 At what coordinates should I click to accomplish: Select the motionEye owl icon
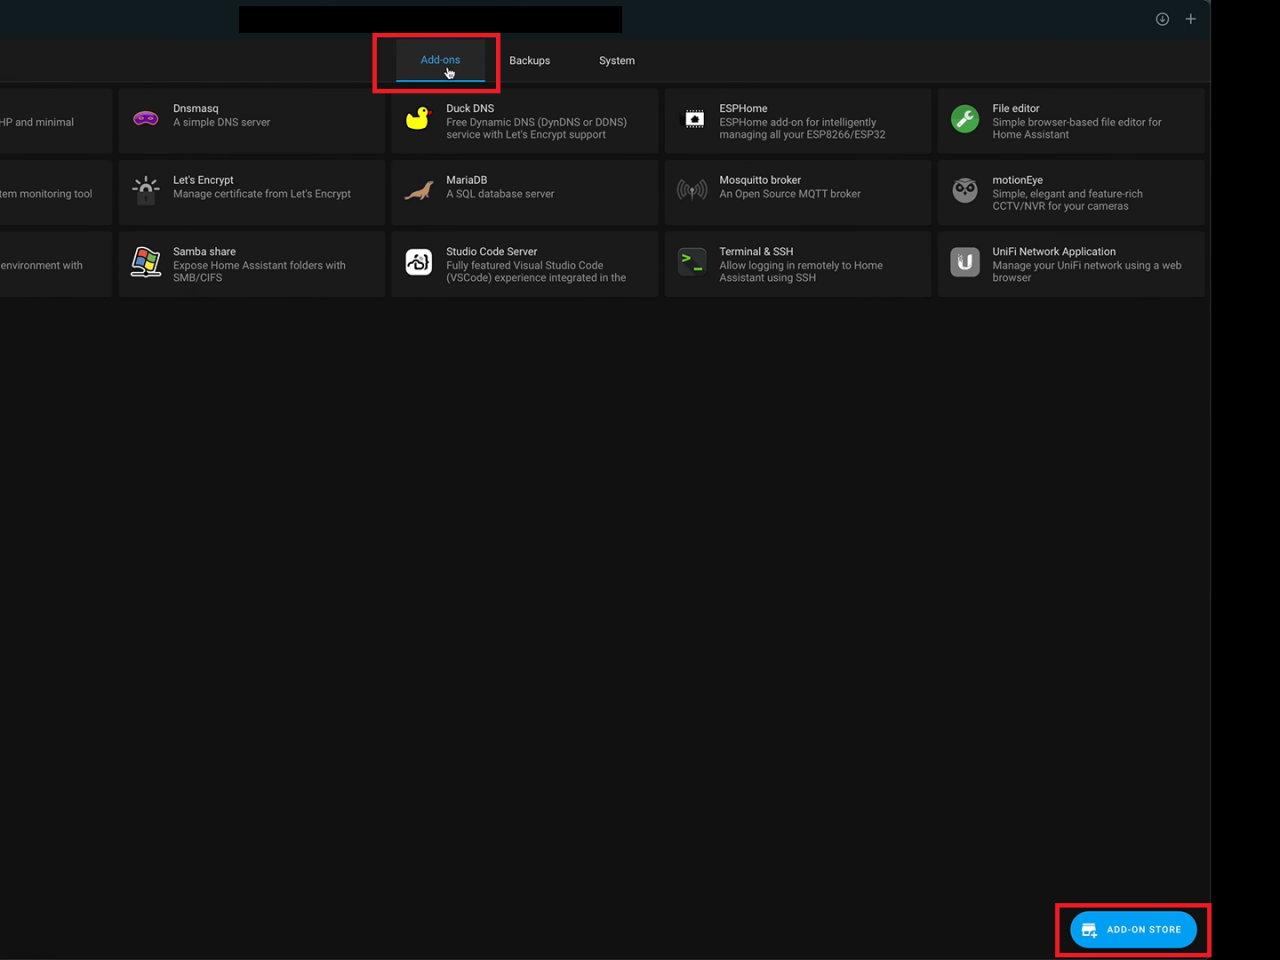(x=965, y=190)
